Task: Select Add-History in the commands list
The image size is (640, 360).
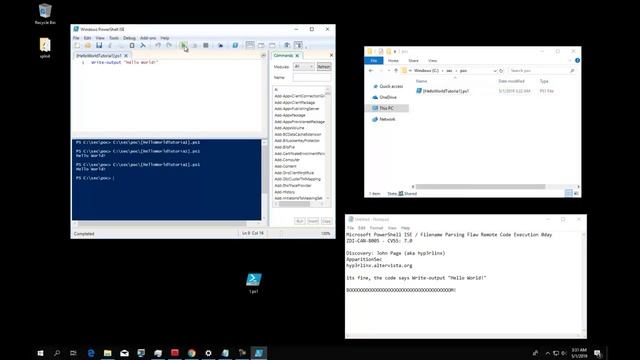Action: tap(285, 192)
